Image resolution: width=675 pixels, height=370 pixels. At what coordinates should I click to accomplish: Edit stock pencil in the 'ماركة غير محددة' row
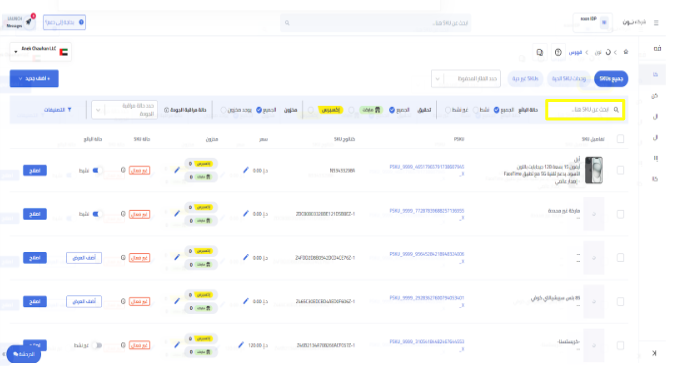point(177,214)
